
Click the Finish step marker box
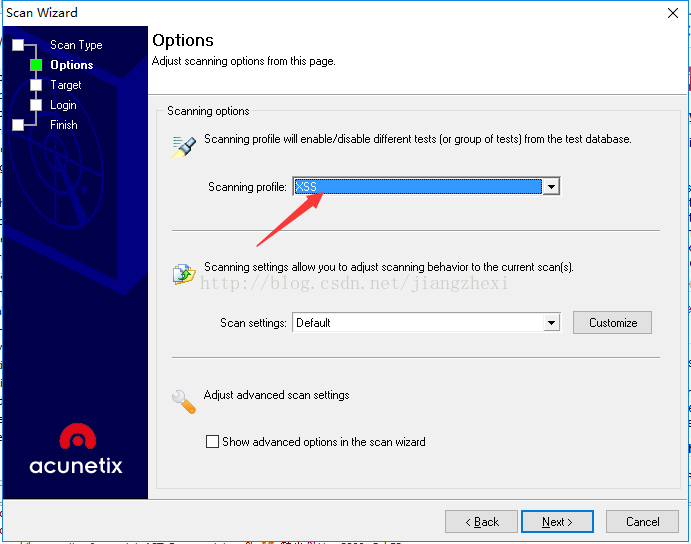coord(18,125)
